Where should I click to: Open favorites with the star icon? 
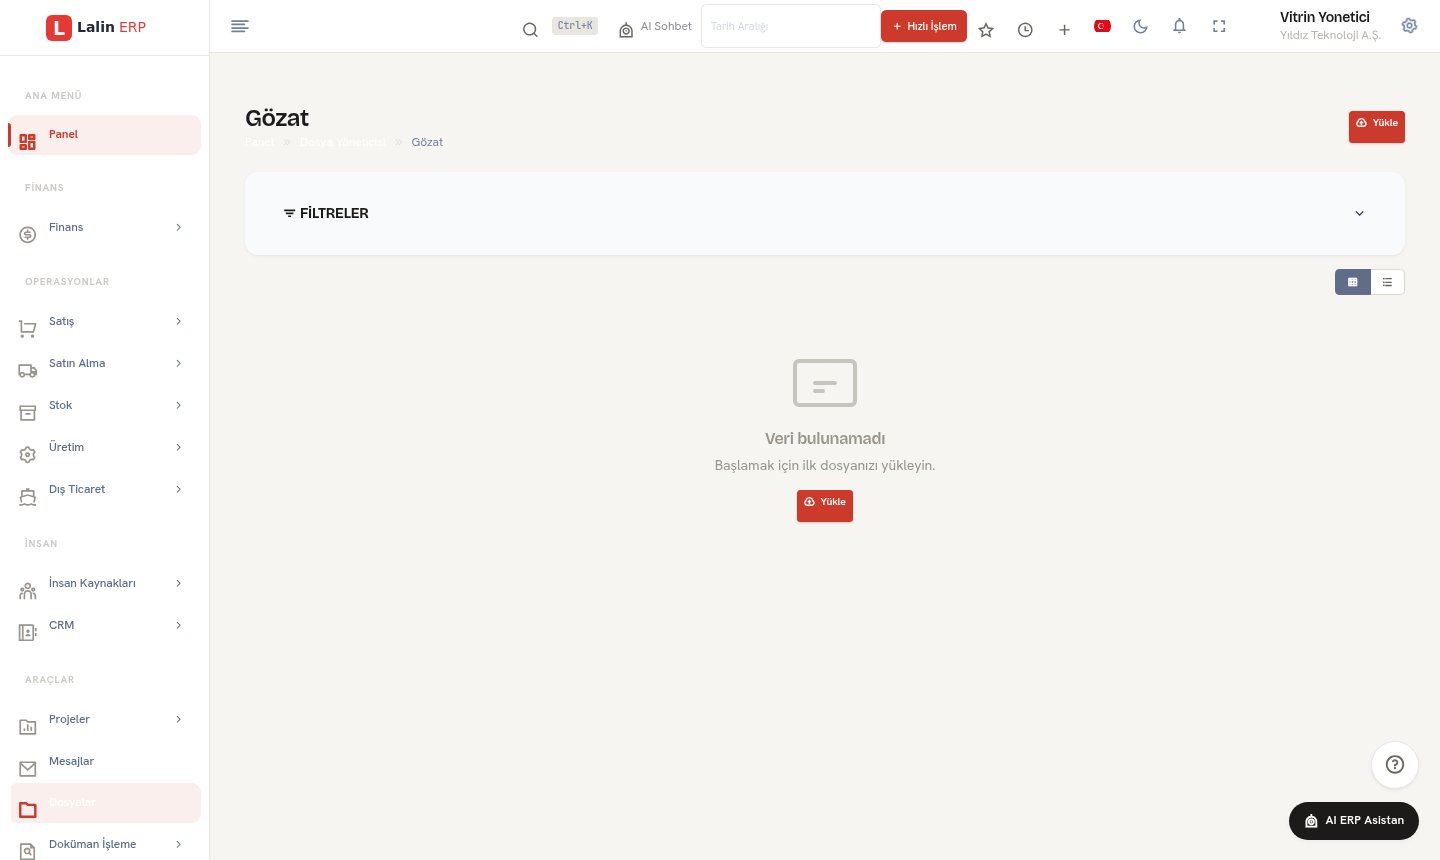986,30
